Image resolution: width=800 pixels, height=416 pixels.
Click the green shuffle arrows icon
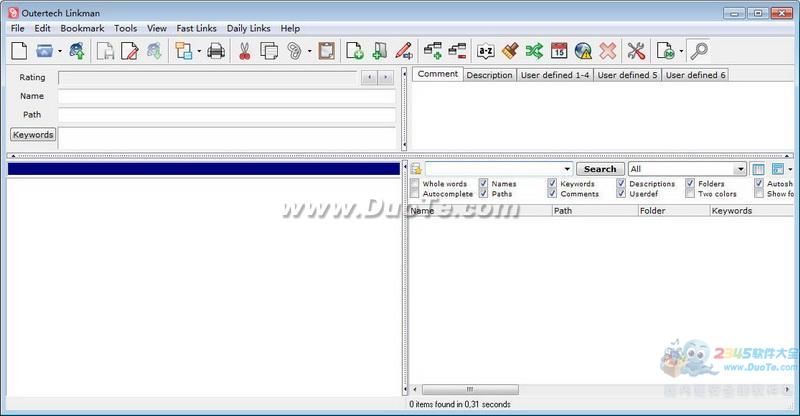click(x=534, y=51)
